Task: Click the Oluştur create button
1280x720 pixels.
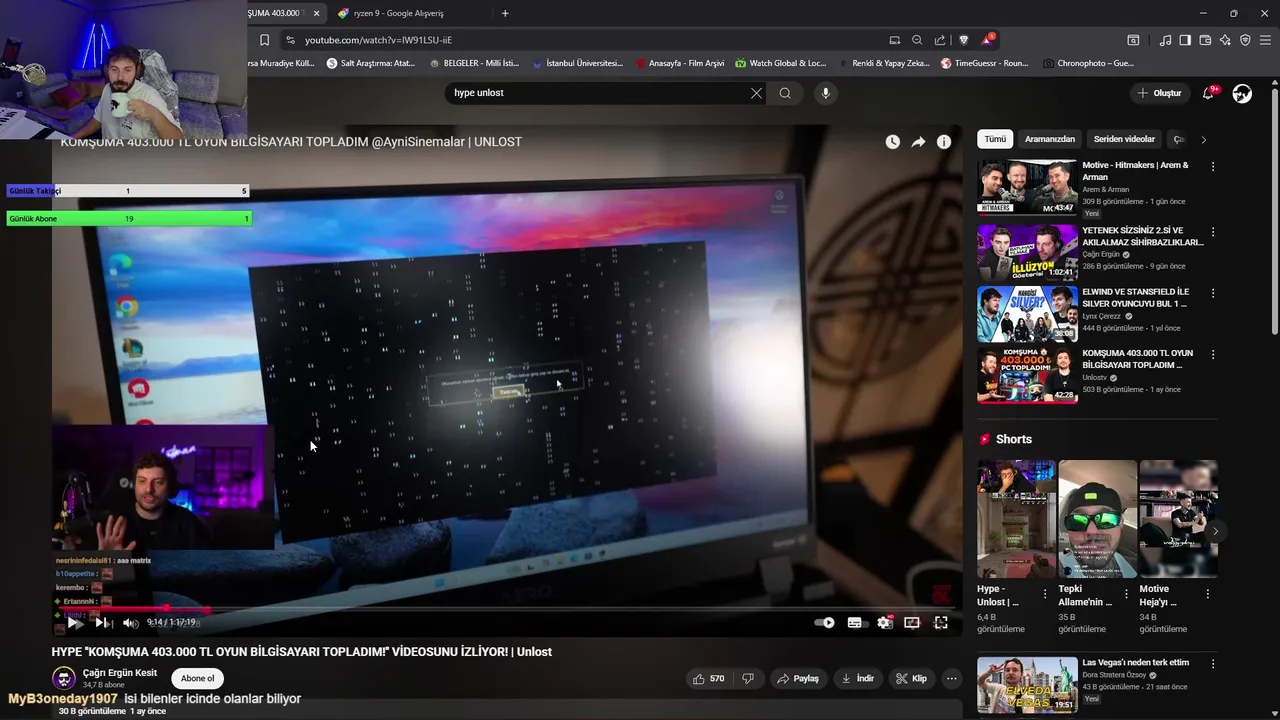Action: [x=1159, y=93]
